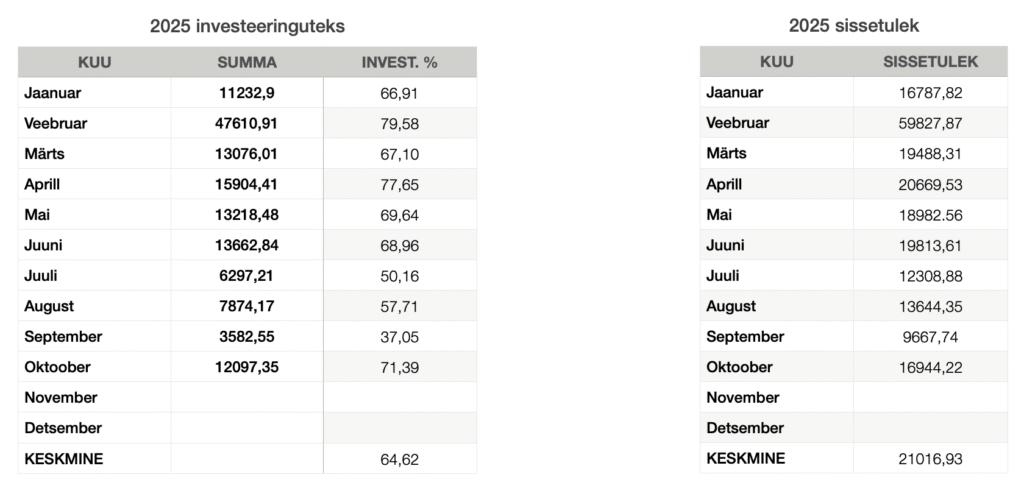Select the empty Detsember SISSETULEK cell
Viewport: 1024px width, 502px height.
pyautogui.click(x=931, y=428)
